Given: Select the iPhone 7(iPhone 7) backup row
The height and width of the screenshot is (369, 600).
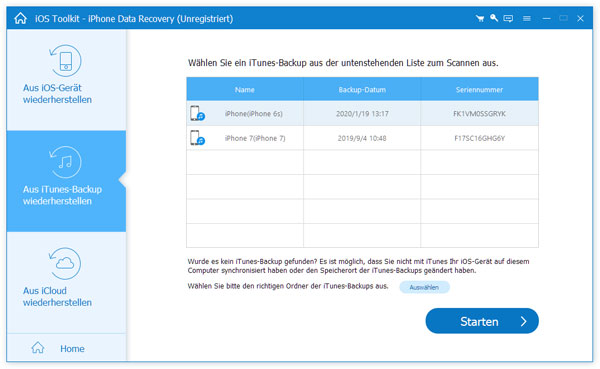Looking at the screenshot, I should (x=362, y=138).
